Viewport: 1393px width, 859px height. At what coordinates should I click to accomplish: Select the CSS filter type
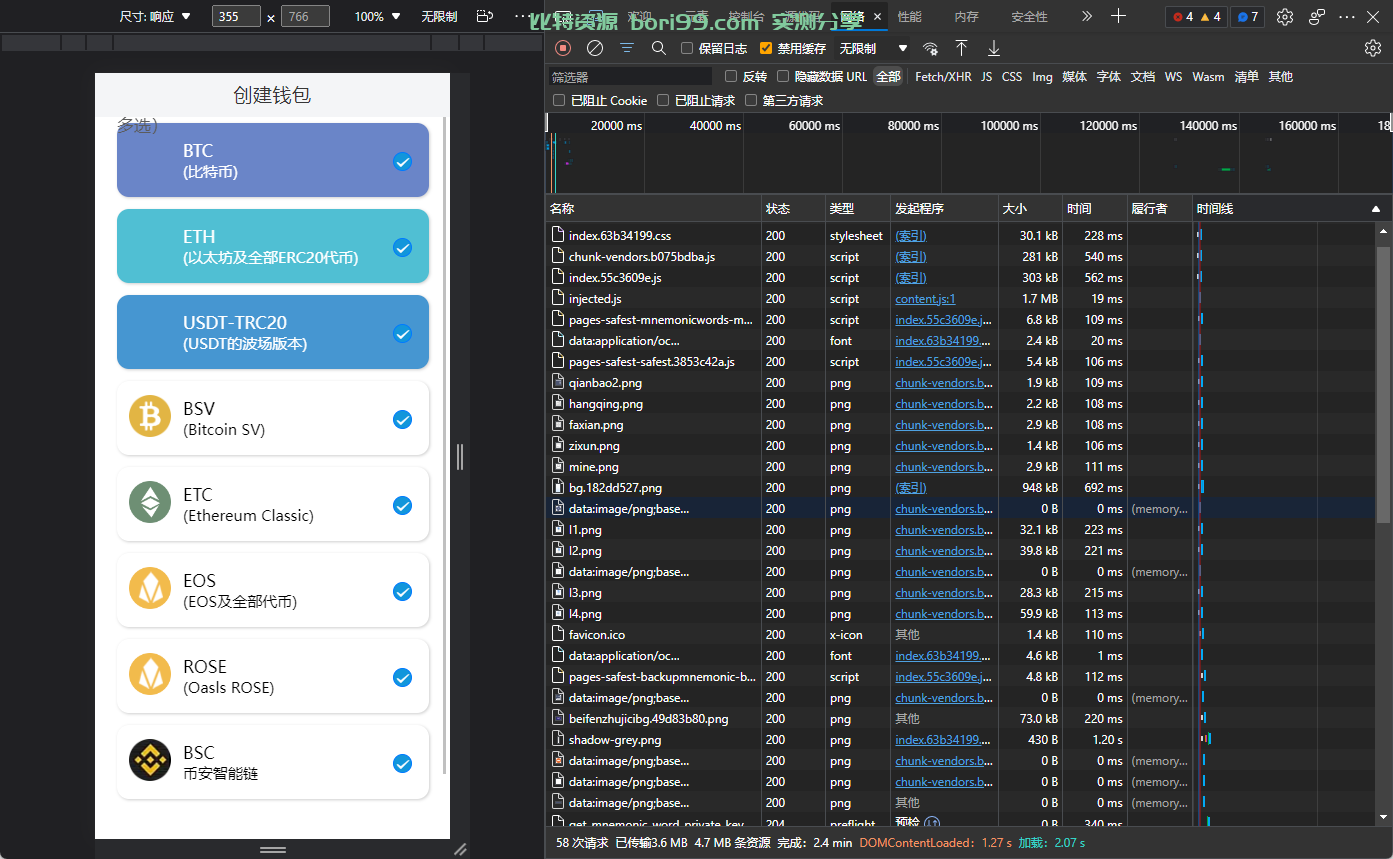[x=1012, y=76]
